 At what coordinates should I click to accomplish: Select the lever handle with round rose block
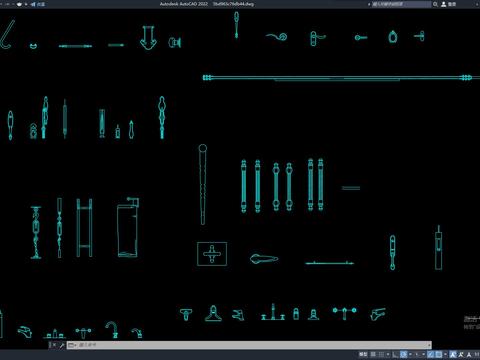click(x=277, y=36)
